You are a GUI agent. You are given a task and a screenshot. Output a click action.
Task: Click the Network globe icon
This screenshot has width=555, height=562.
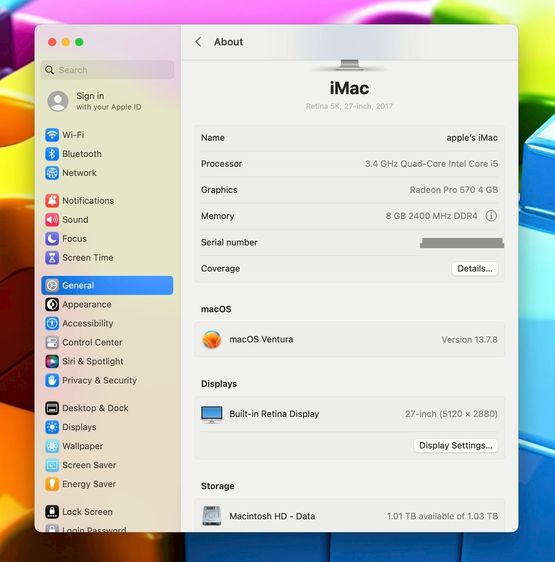point(52,173)
